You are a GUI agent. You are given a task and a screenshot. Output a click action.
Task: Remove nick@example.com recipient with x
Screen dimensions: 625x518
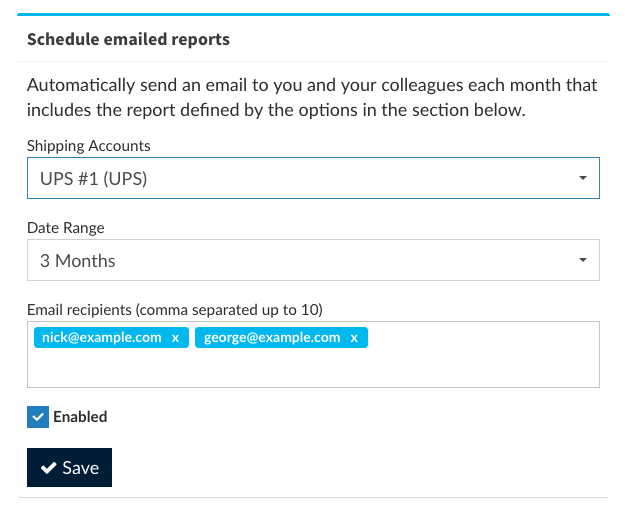(x=175, y=338)
